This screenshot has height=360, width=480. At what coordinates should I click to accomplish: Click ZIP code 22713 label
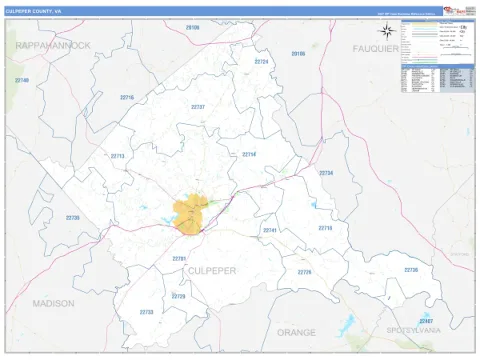click(x=117, y=156)
